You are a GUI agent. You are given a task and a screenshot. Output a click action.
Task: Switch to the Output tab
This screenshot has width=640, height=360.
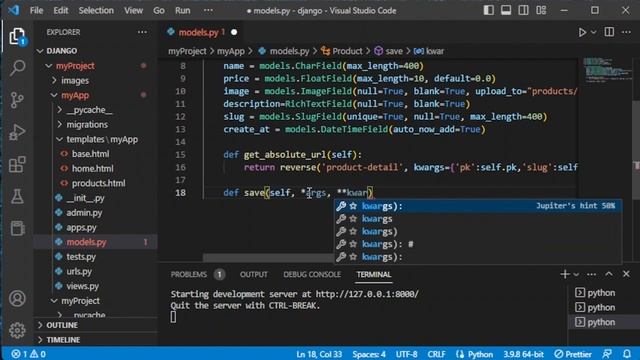point(253,274)
